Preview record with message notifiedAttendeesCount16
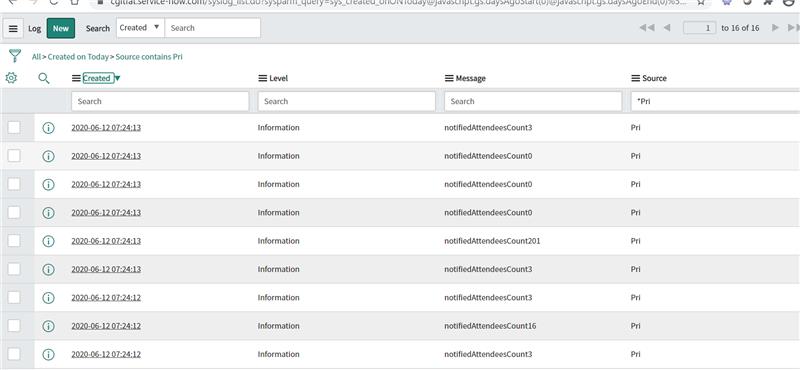Viewport: 800px width, 370px height. [48, 326]
